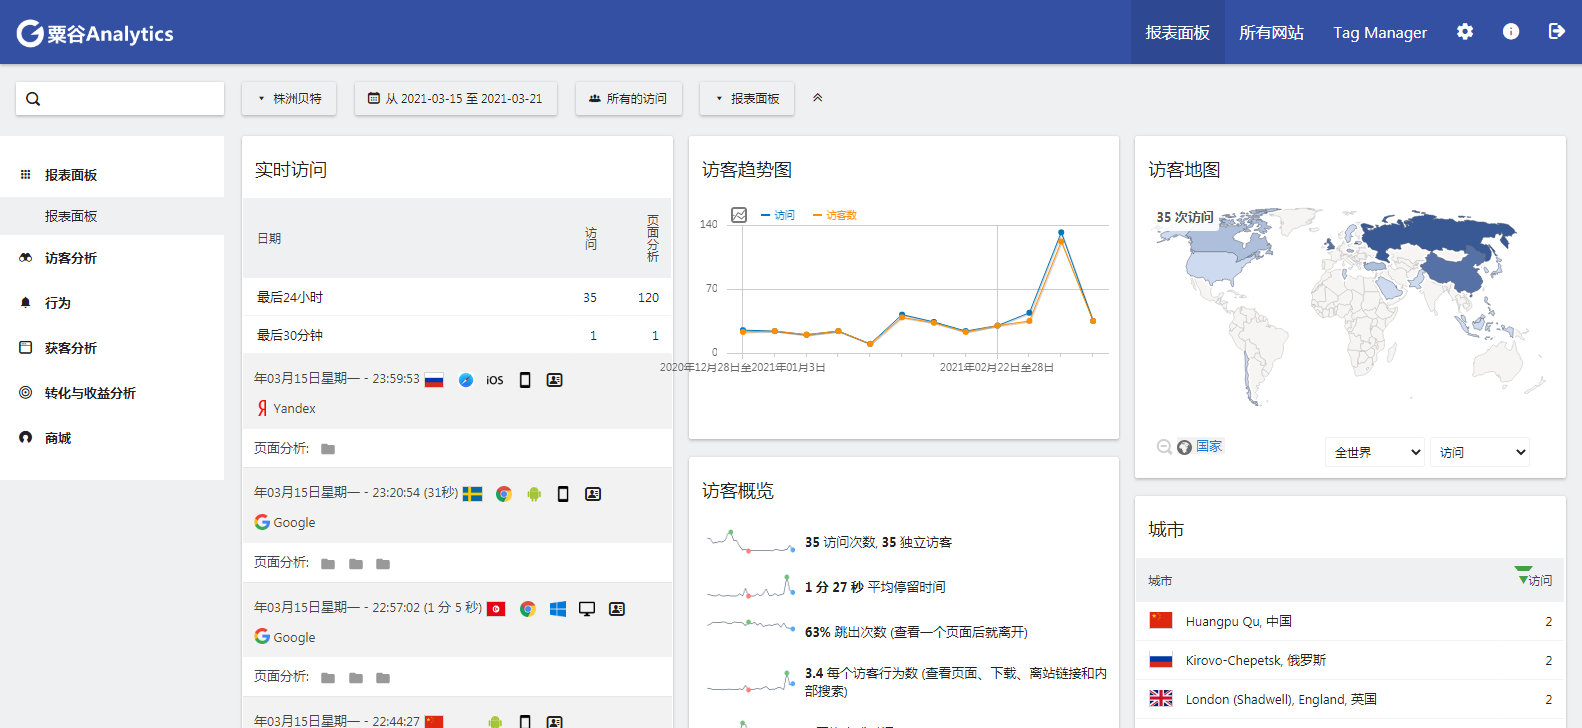Image resolution: width=1582 pixels, height=728 pixels.
Task: Toggle 访问 series in trend chart legend
Action: [x=778, y=215]
